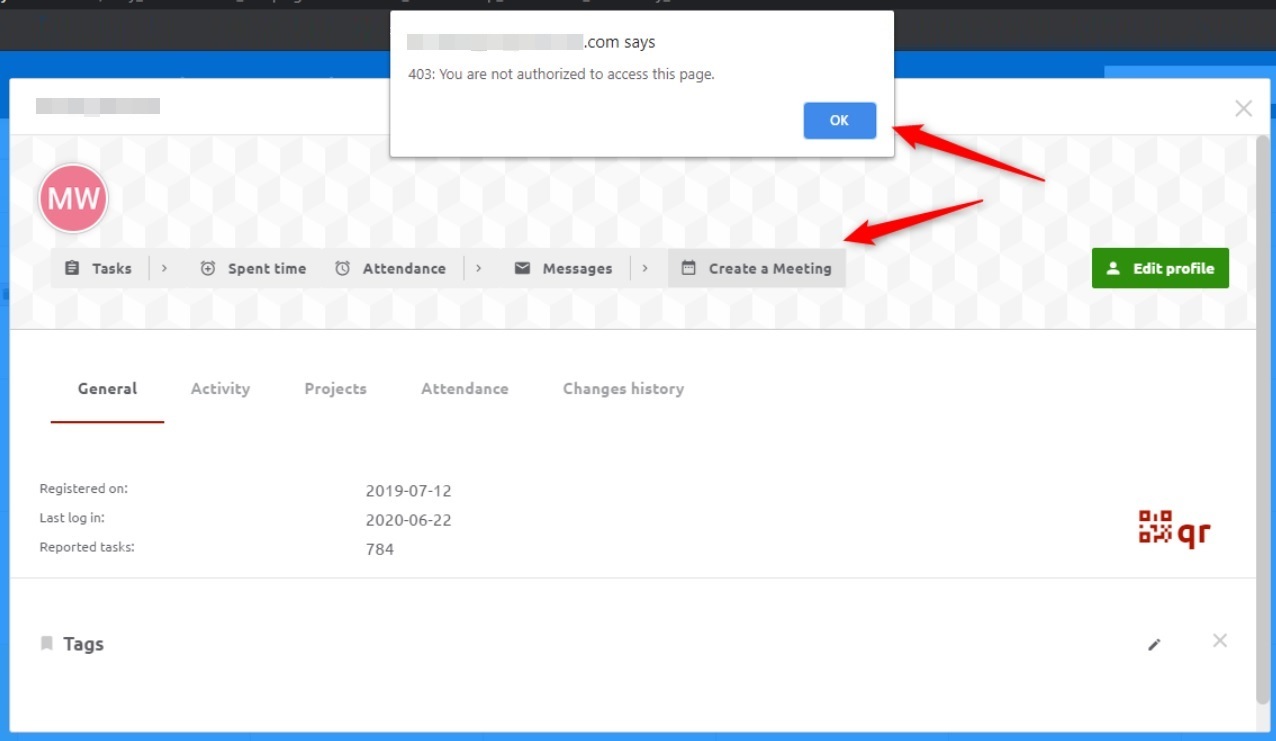
Task: Open the Tasks button with clipboard icon
Action: [99, 268]
